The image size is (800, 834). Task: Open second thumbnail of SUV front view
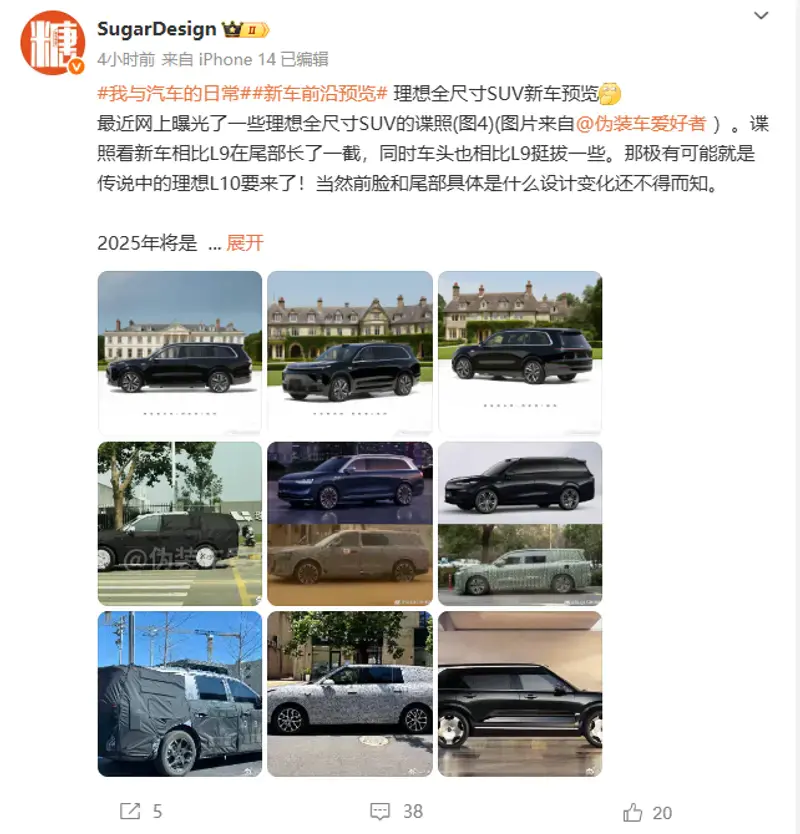tap(350, 353)
